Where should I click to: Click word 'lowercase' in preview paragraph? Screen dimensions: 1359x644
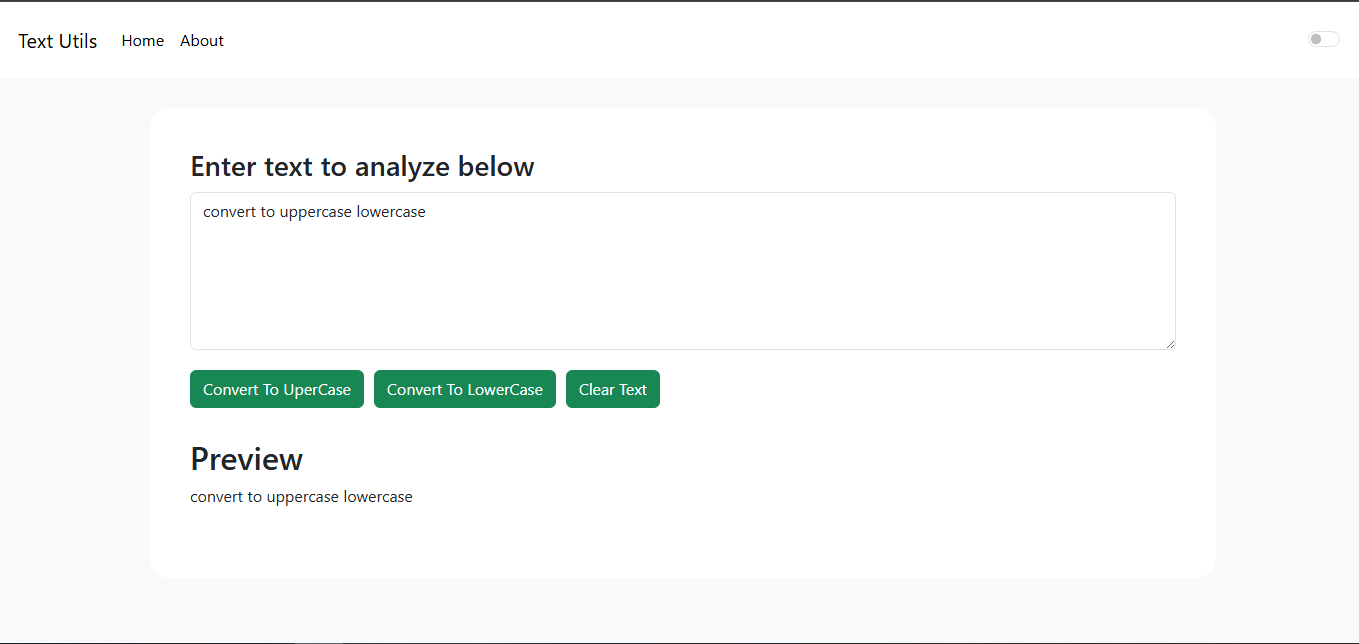tap(378, 497)
